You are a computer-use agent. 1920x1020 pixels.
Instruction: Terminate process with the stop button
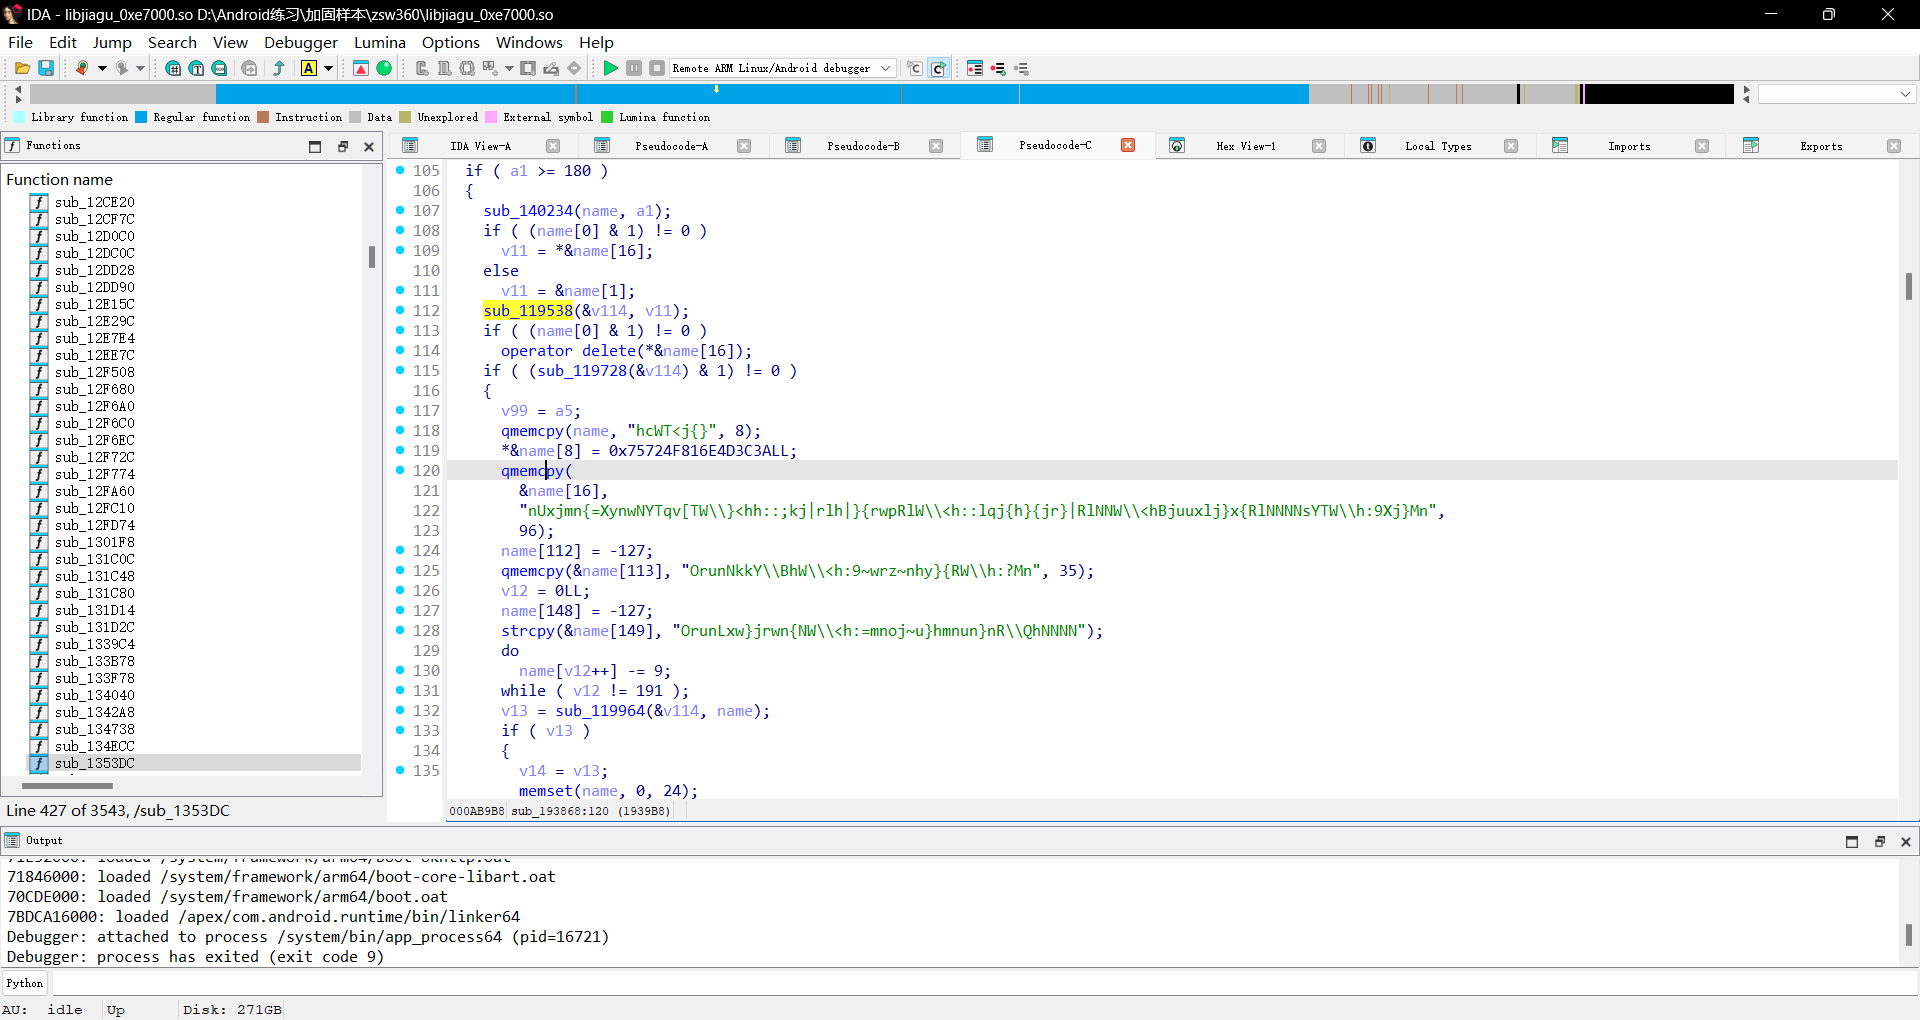(657, 68)
